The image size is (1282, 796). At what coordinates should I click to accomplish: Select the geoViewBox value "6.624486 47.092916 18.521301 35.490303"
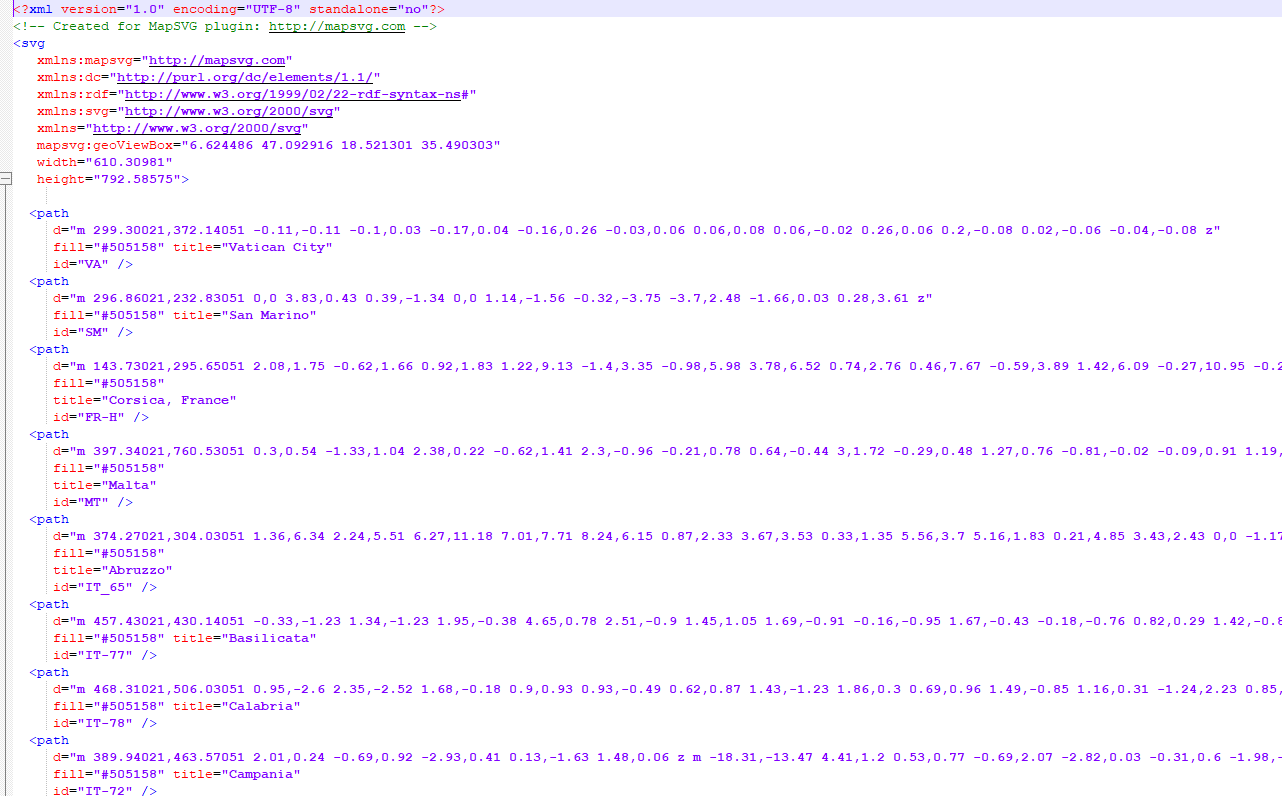point(341,145)
